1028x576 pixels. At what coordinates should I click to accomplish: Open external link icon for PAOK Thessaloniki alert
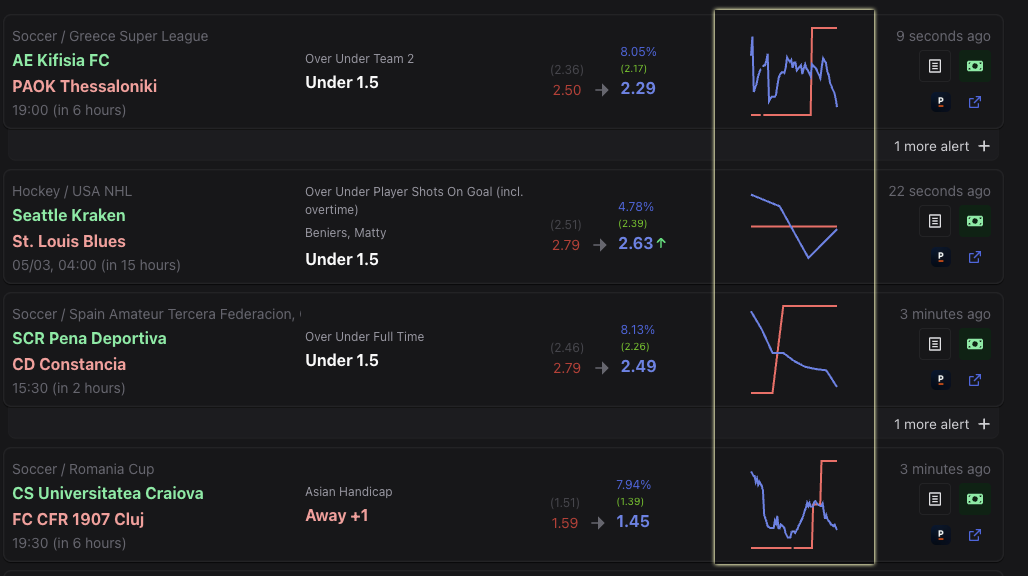975,102
